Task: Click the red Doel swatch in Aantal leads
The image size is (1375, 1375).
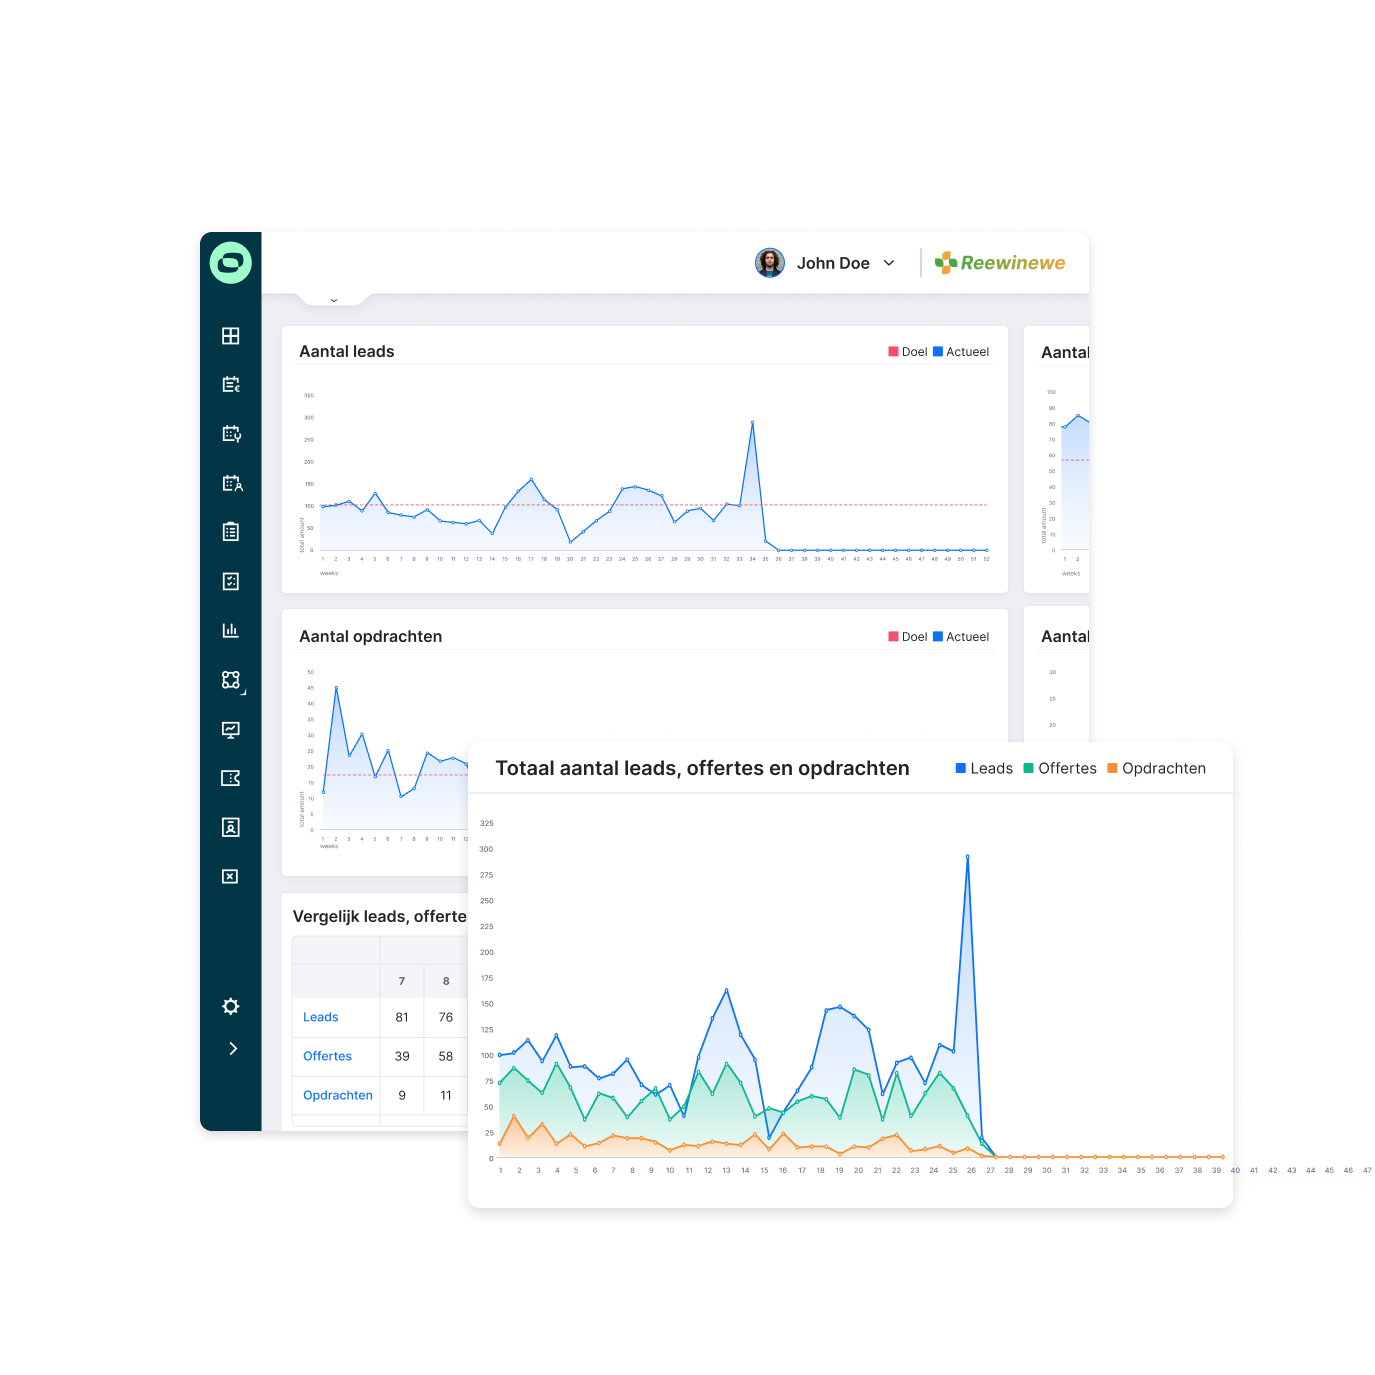Action: 893,352
